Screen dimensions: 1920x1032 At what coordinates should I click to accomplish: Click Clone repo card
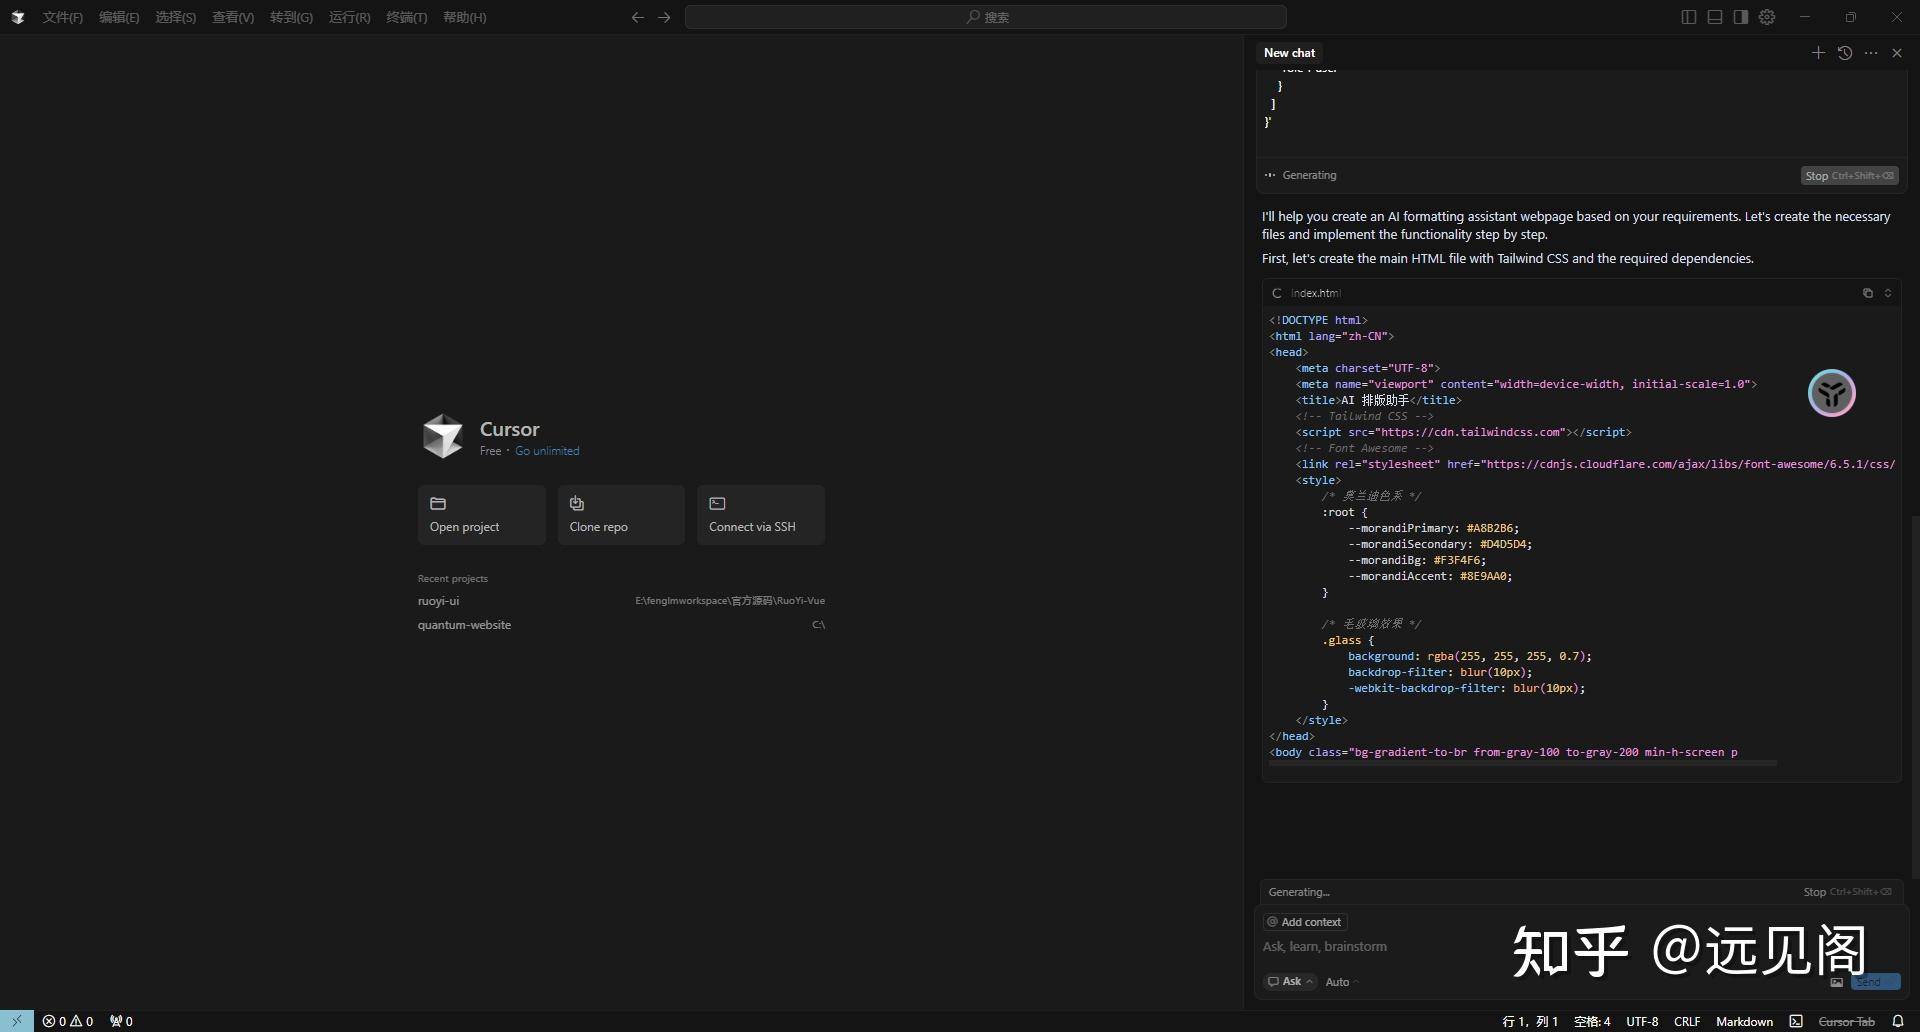(x=621, y=515)
